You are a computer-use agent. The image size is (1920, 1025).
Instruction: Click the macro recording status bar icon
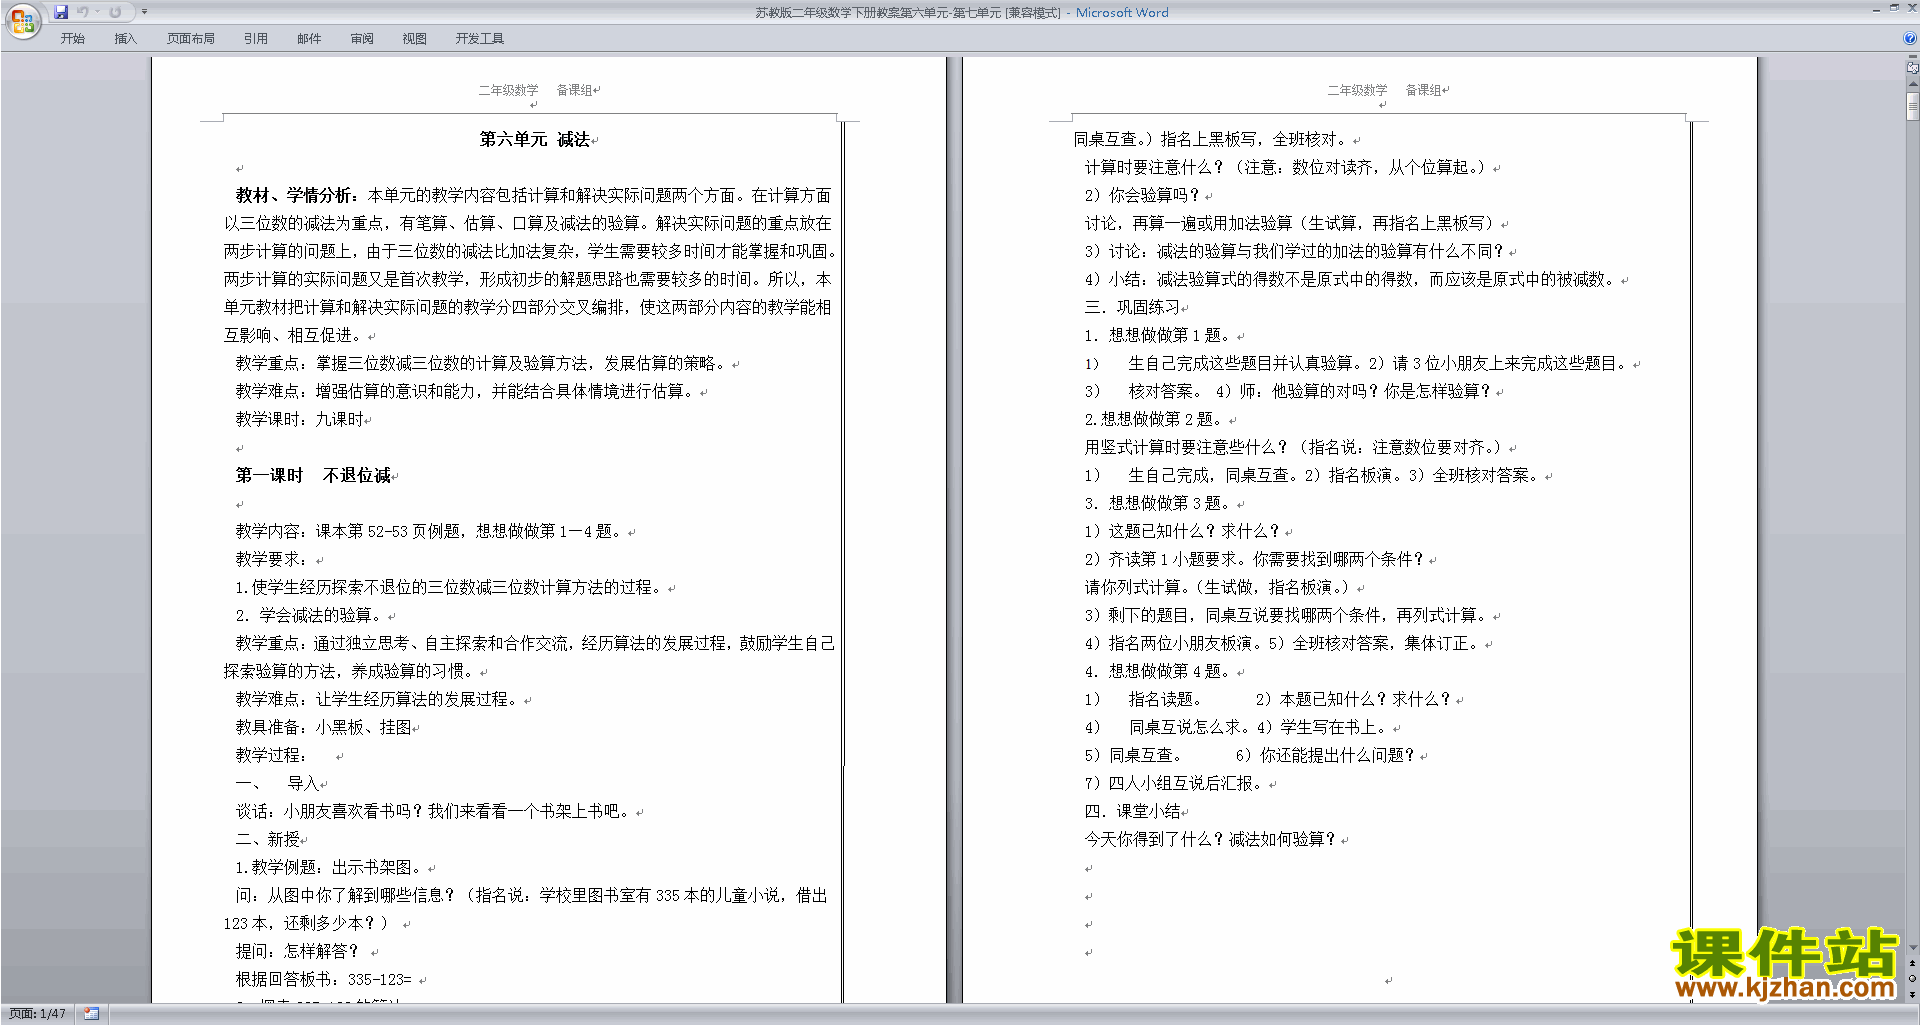pyautogui.click(x=91, y=1014)
